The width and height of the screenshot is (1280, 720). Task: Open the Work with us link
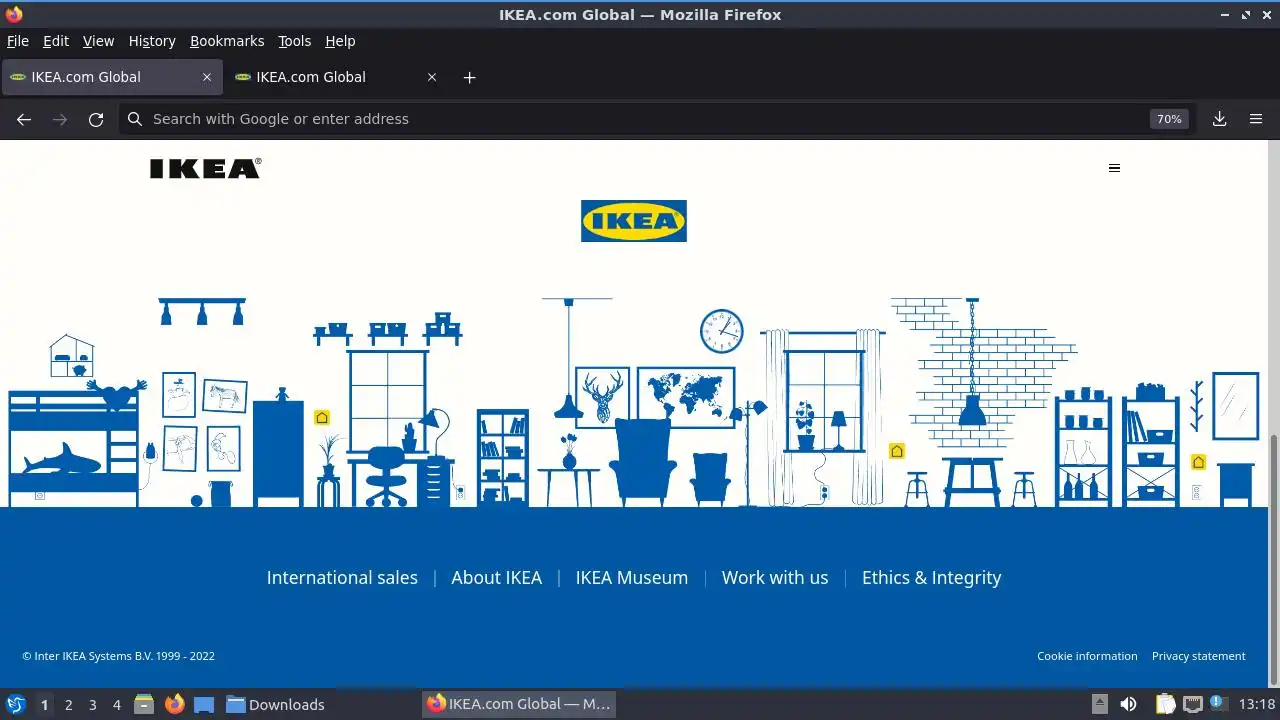[775, 578]
